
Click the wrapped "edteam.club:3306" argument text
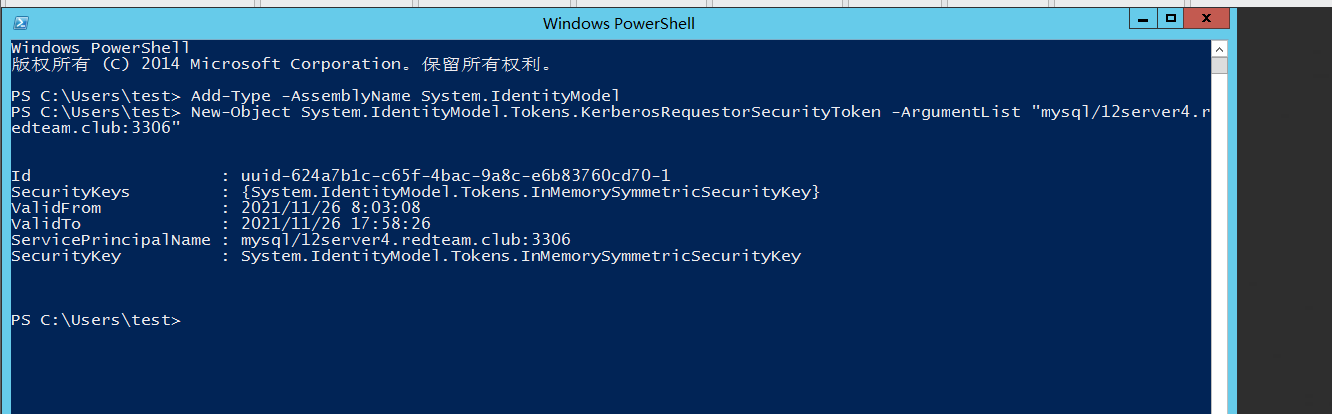pos(96,128)
